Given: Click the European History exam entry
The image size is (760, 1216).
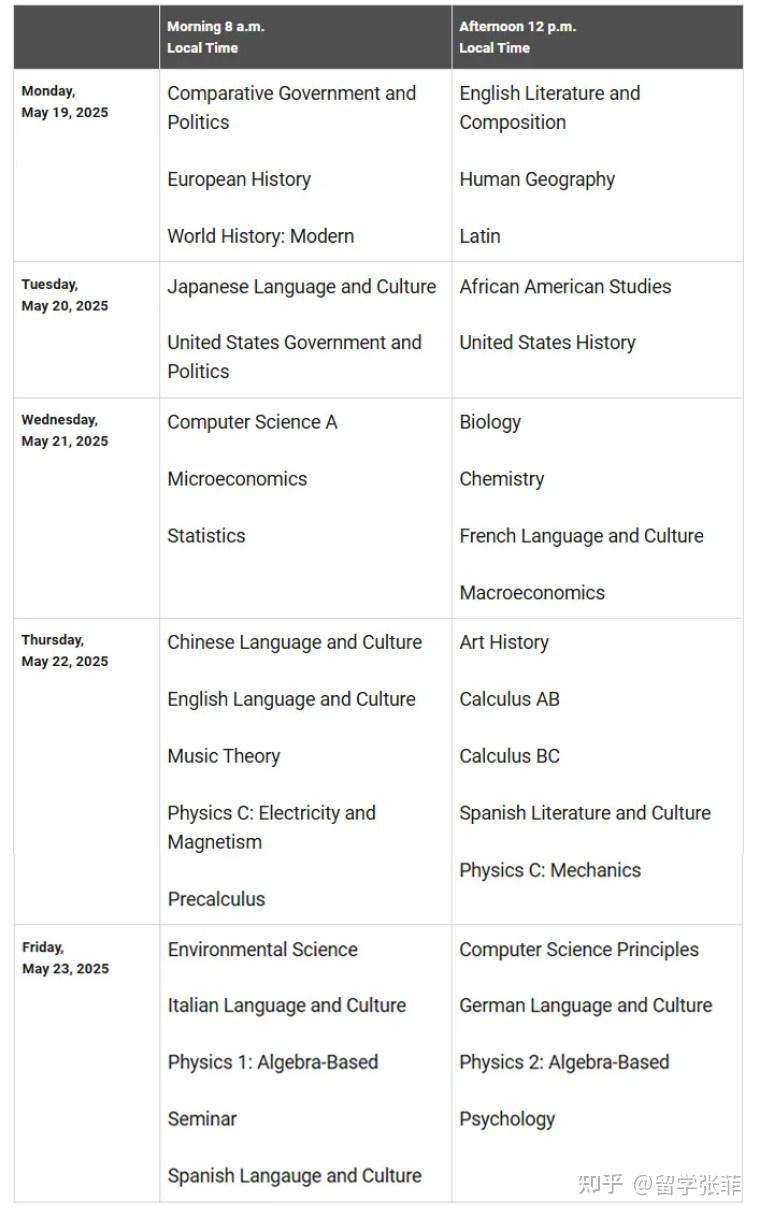Looking at the screenshot, I should 239,180.
